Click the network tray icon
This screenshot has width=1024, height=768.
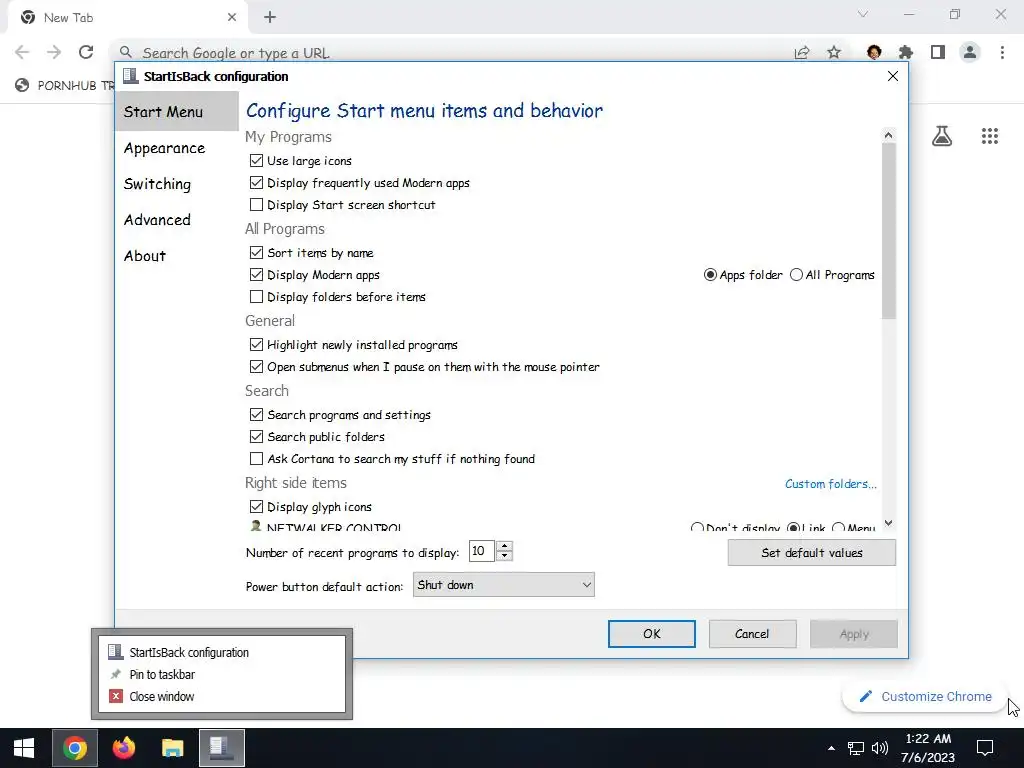[856, 748]
